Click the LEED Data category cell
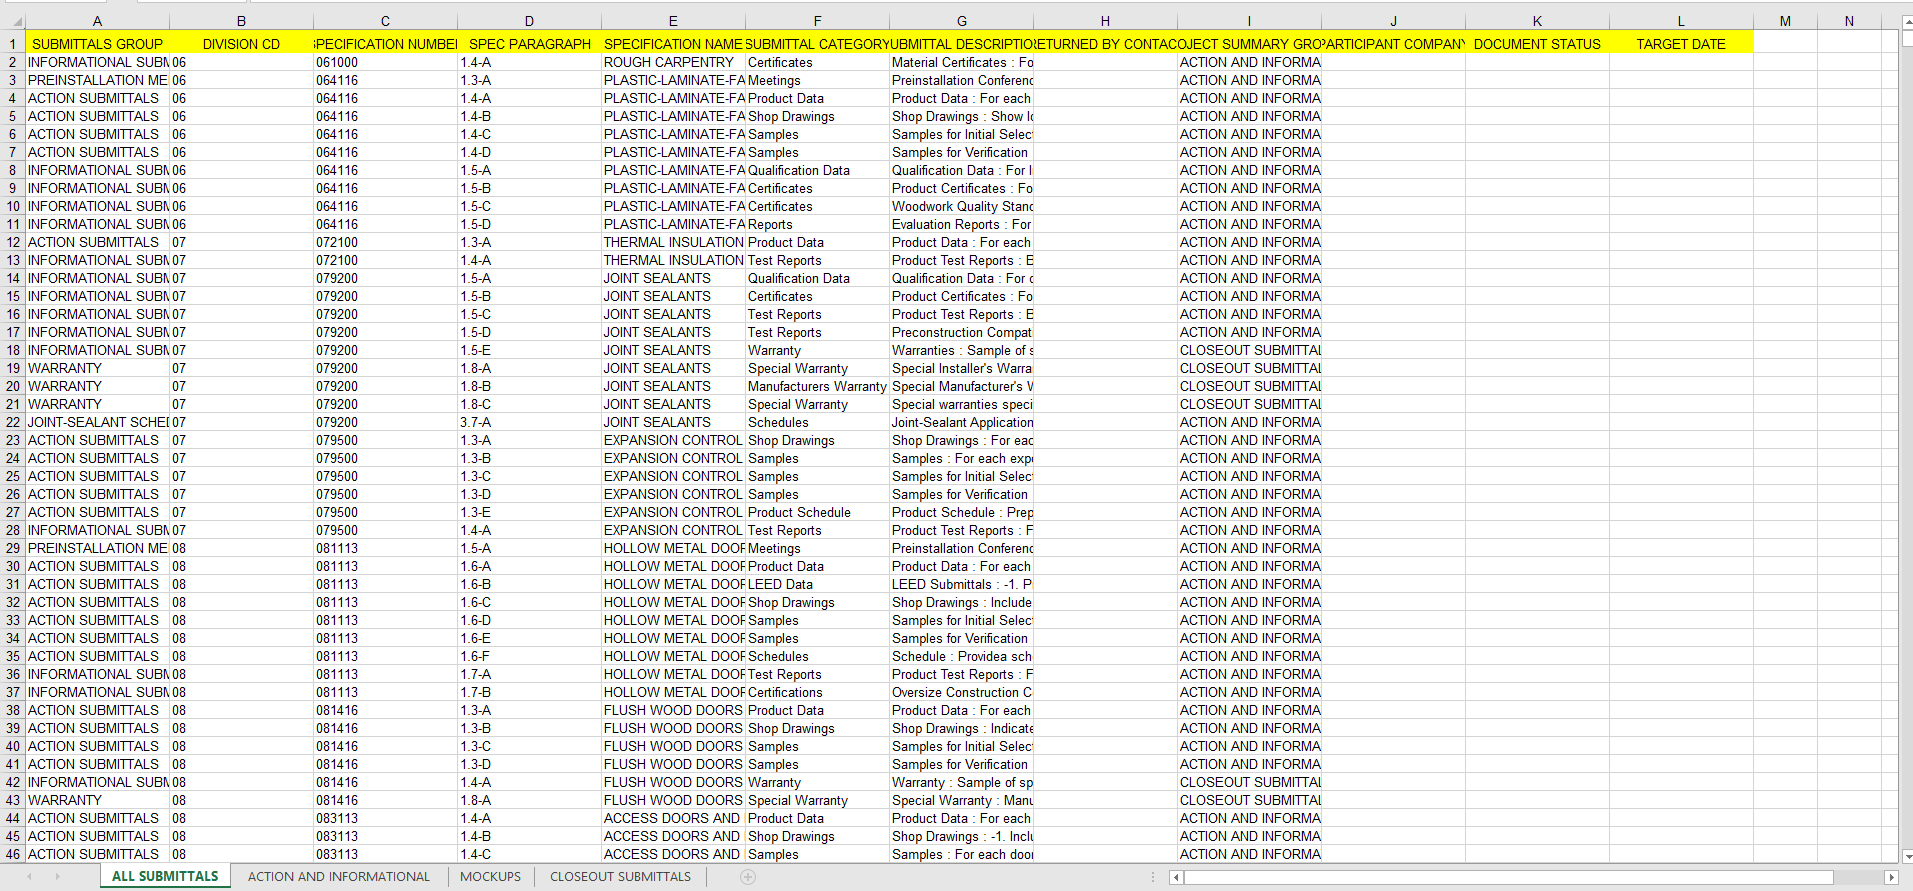This screenshot has width=1913, height=891. [817, 584]
